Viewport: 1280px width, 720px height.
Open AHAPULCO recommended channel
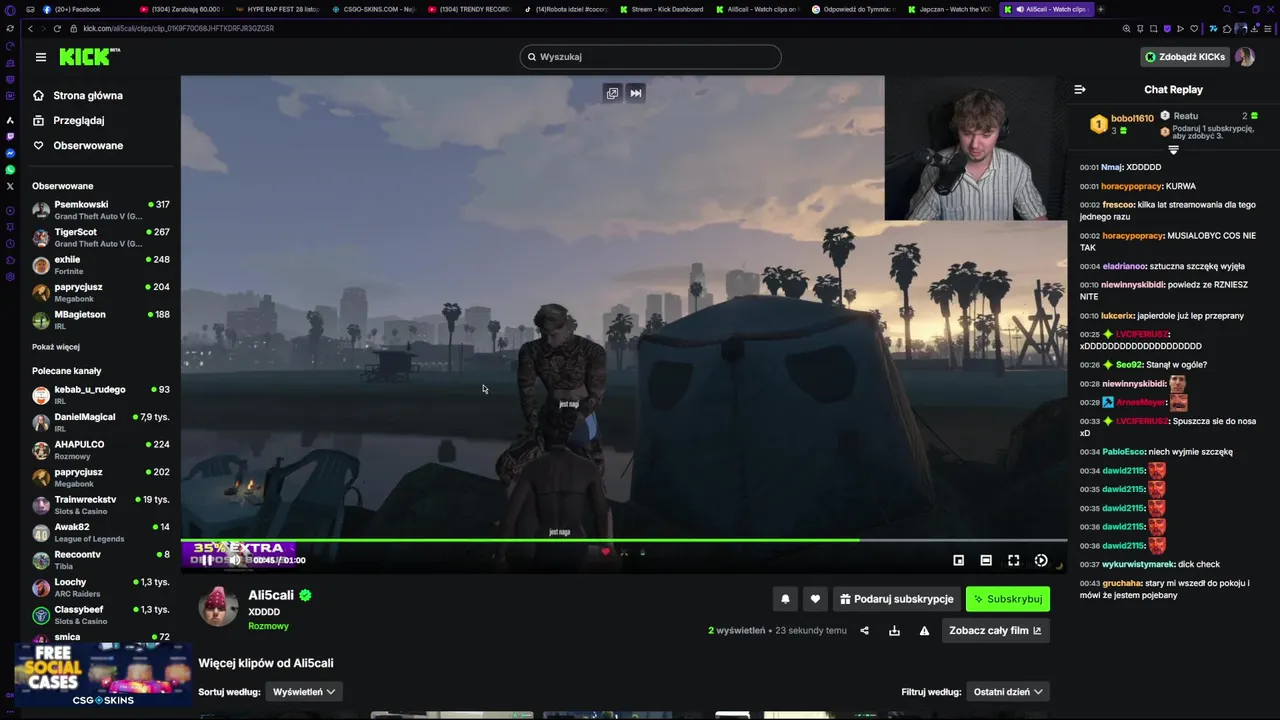tap(100, 450)
